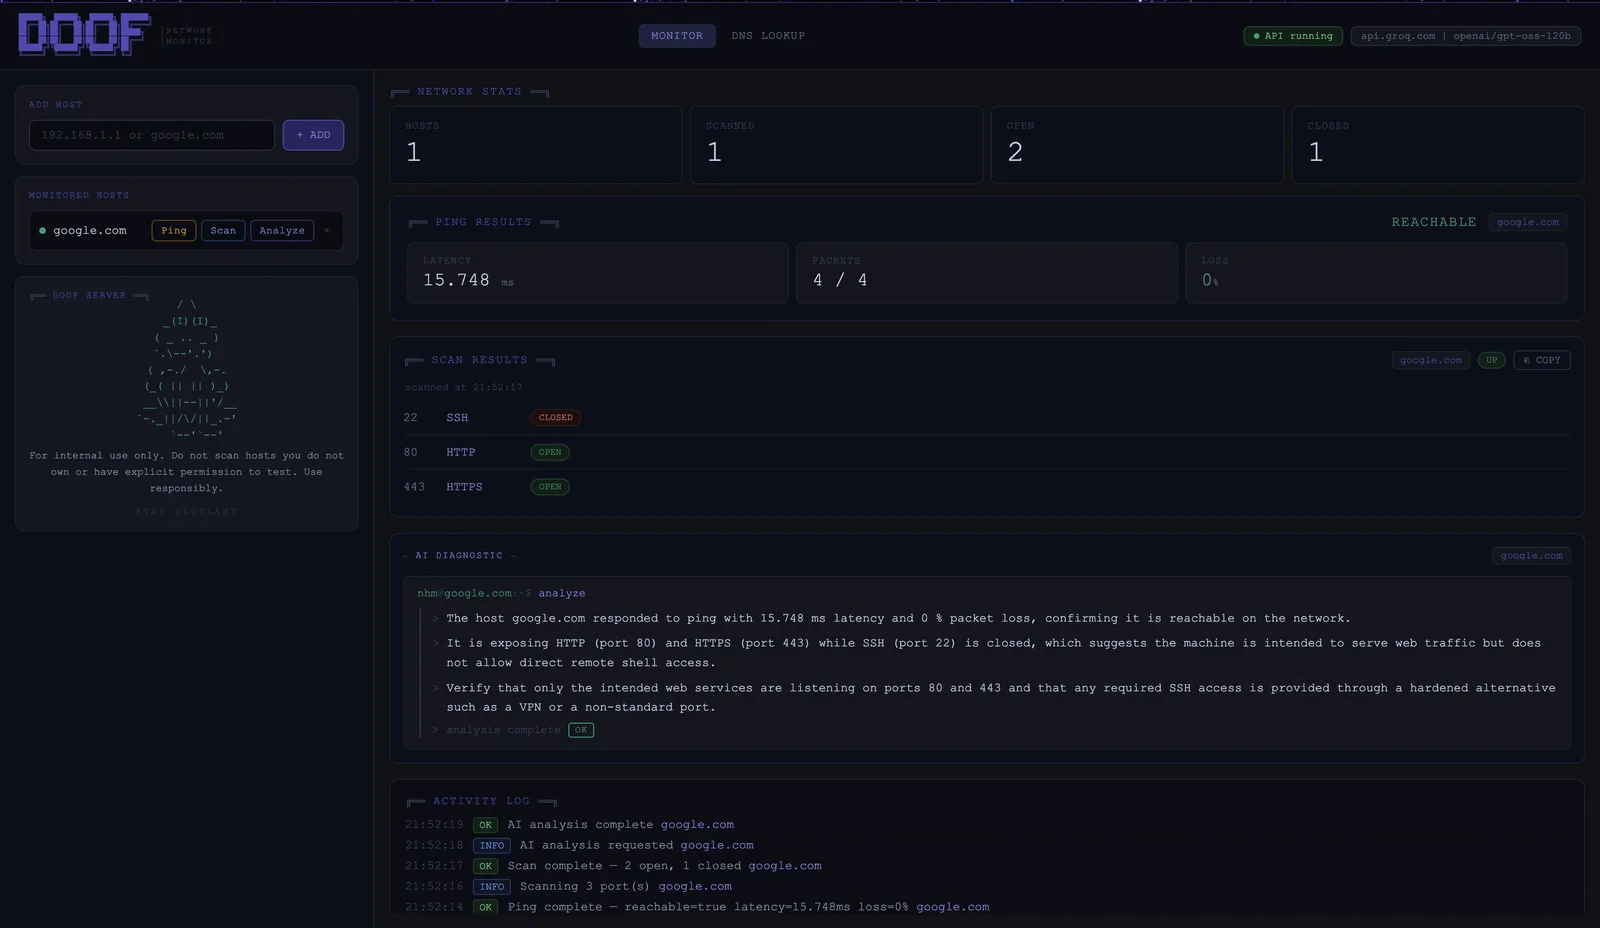Screen dimensions: 1600x928
Task: Click the Ping complete log entry
Action: 697,907
